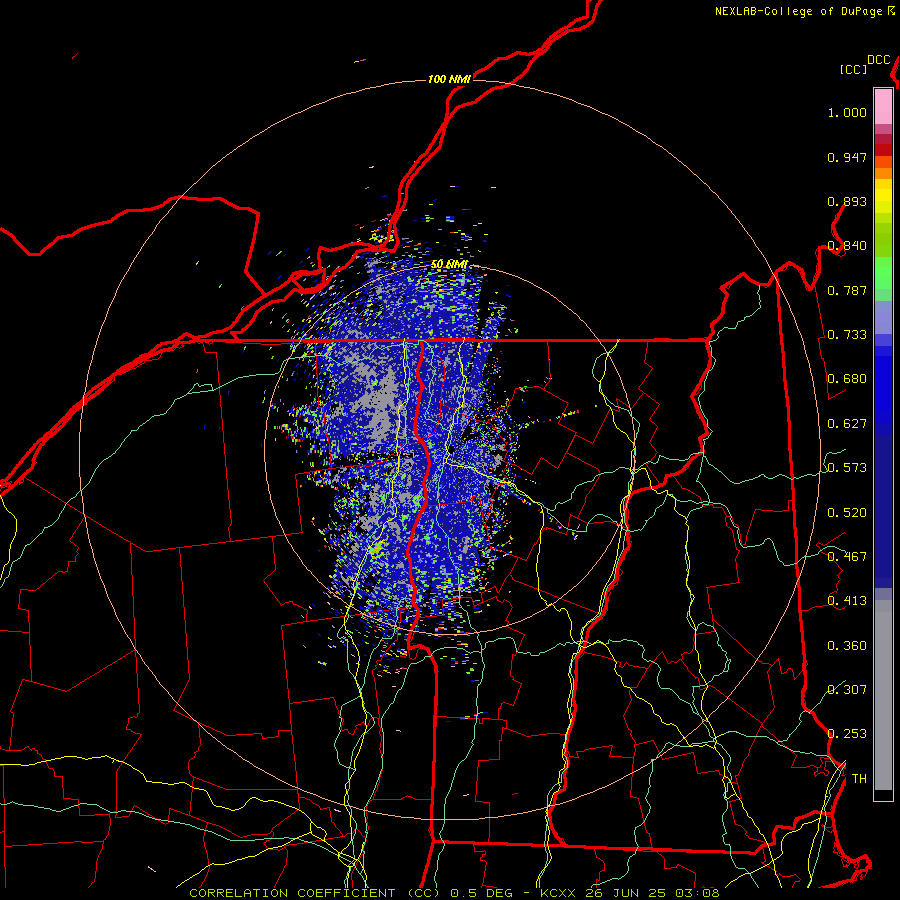Click the 50 NMI range ring label
Screen dimensions: 900x900
pos(449,265)
